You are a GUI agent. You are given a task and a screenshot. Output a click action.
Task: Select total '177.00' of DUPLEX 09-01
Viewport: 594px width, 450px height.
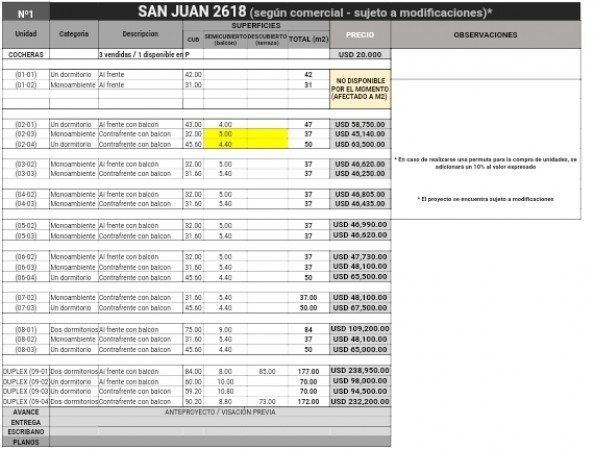point(308,372)
